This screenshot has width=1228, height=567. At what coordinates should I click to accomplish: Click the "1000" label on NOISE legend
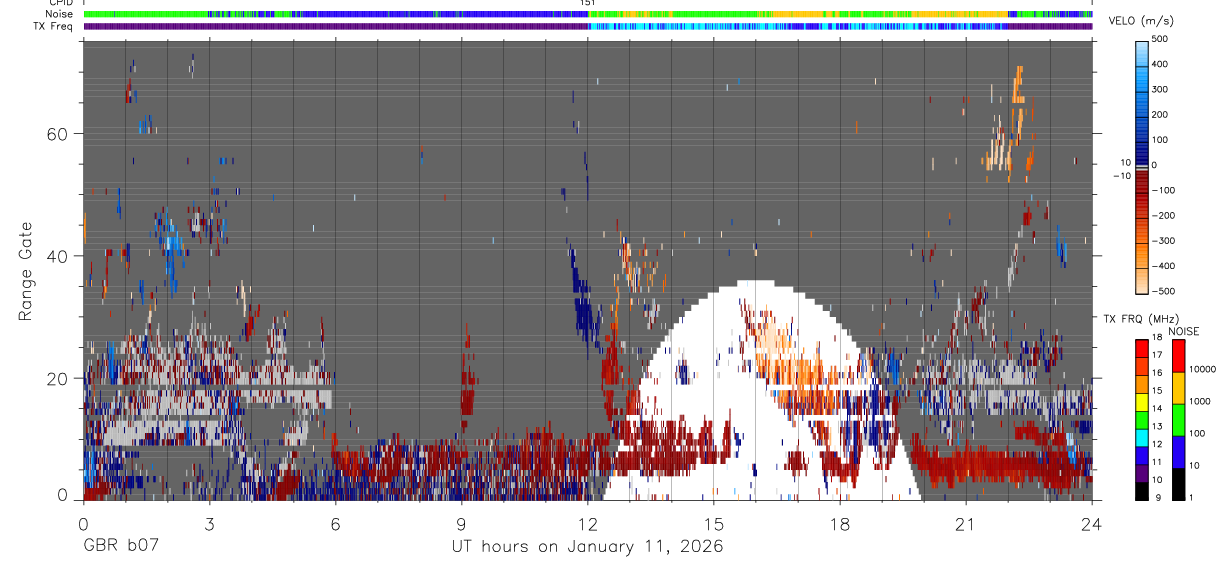click(1202, 402)
